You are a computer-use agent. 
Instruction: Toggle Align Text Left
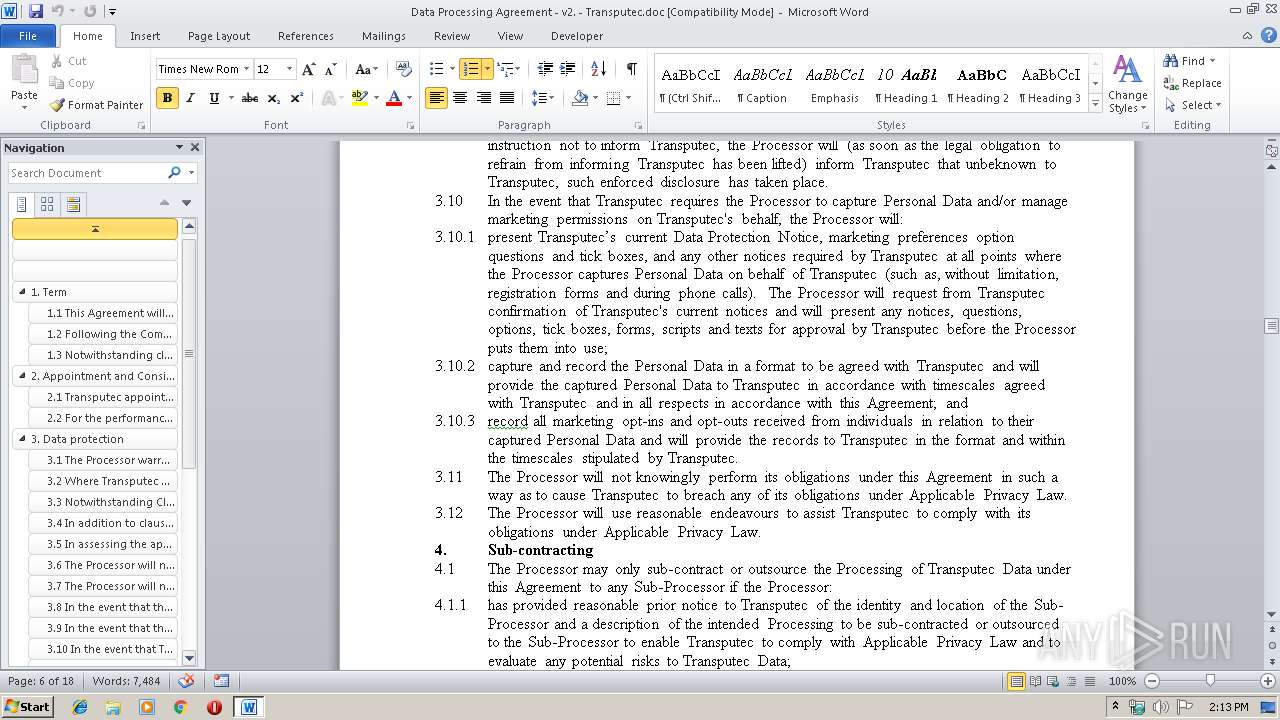[436, 98]
